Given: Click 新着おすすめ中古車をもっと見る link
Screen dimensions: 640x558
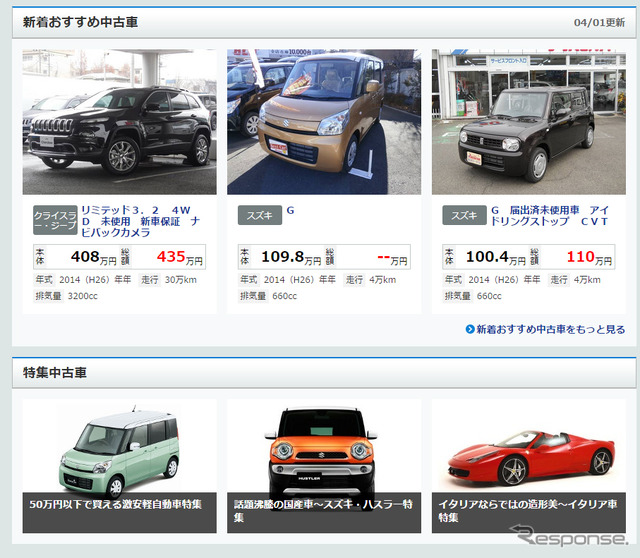Looking at the screenshot, I should pos(551,329).
